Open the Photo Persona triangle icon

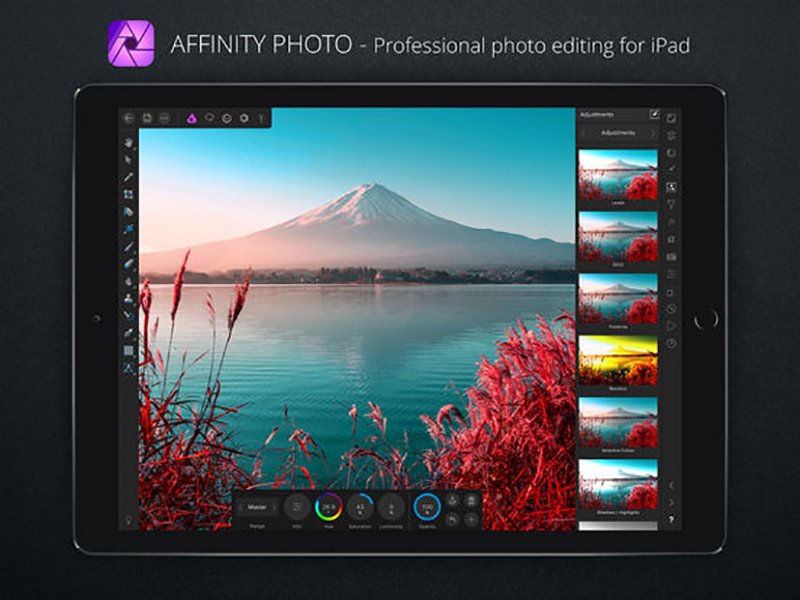pos(191,118)
